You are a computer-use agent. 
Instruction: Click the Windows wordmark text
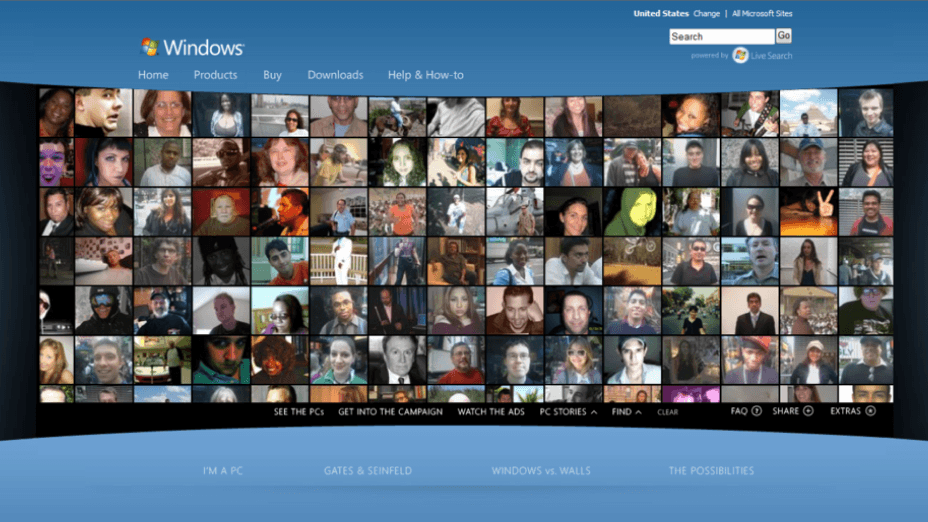(x=204, y=47)
